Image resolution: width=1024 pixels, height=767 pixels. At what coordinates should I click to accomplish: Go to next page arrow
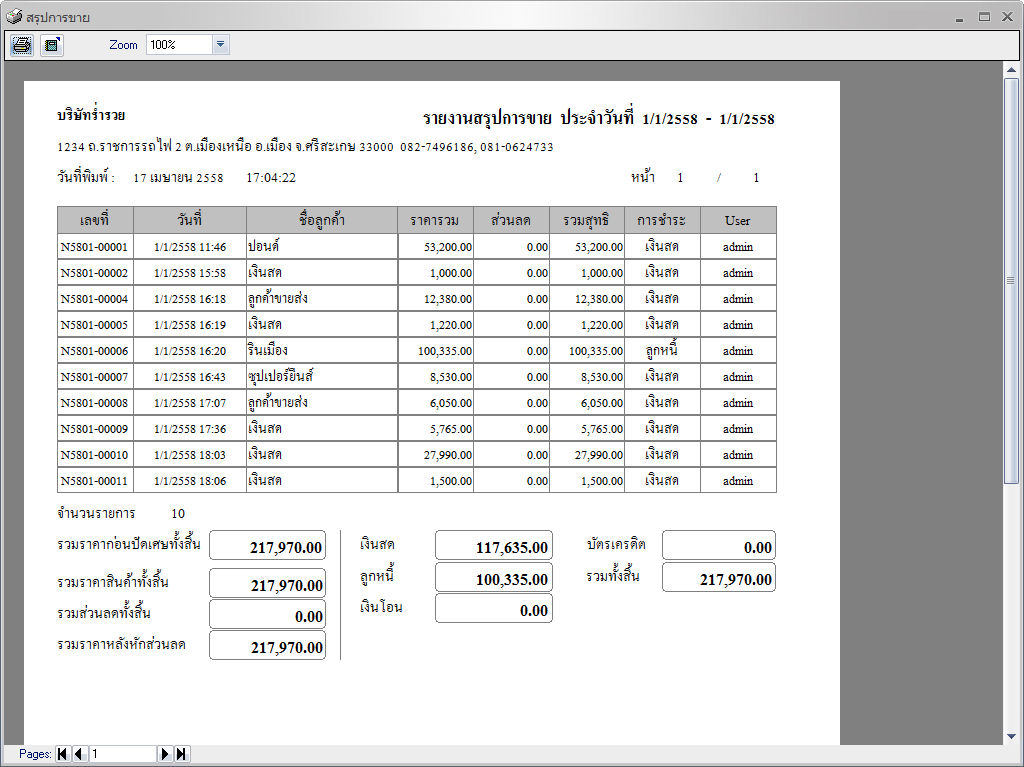(x=165, y=754)
